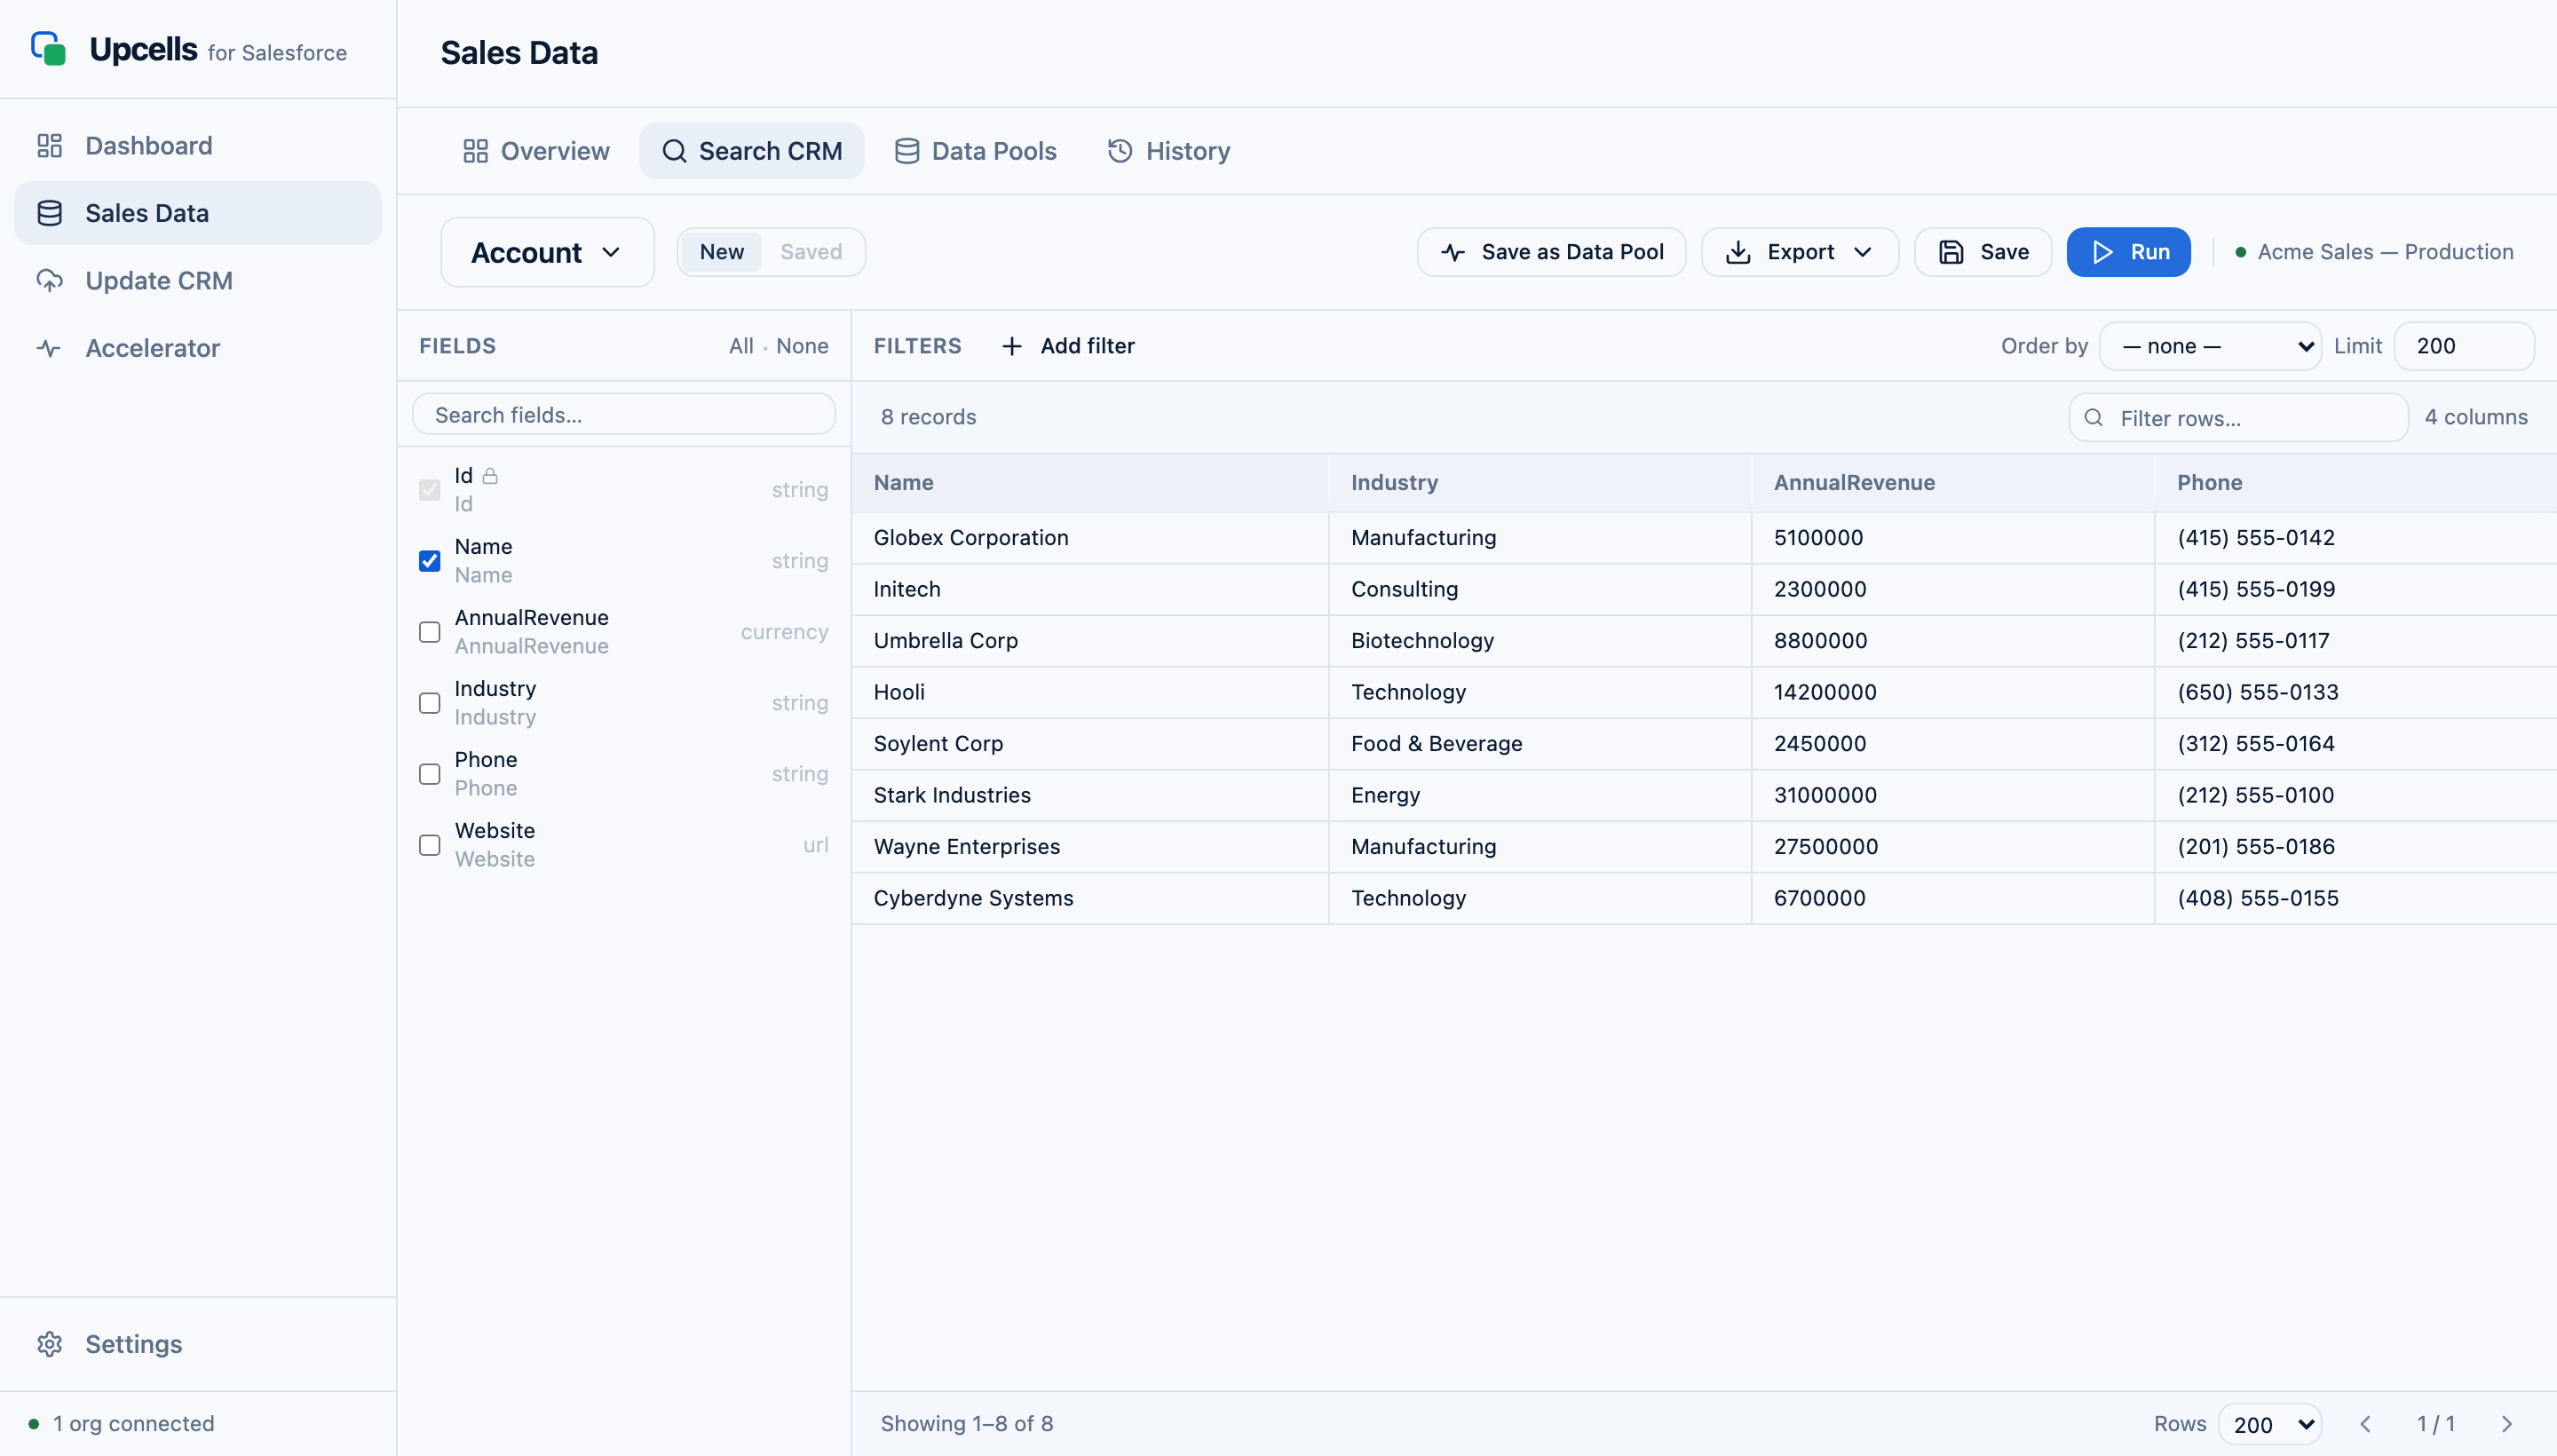Open the Order by dropdown

[2210, 346]
